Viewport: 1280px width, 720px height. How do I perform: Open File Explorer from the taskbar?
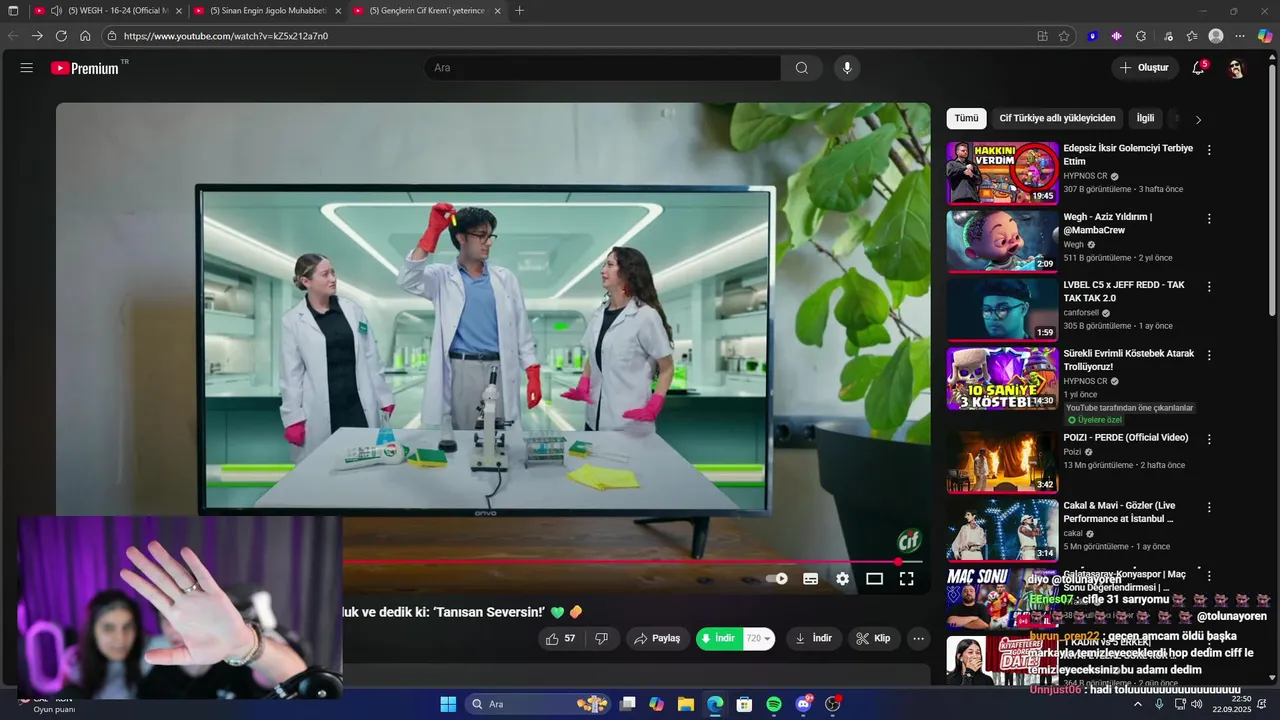686,704
